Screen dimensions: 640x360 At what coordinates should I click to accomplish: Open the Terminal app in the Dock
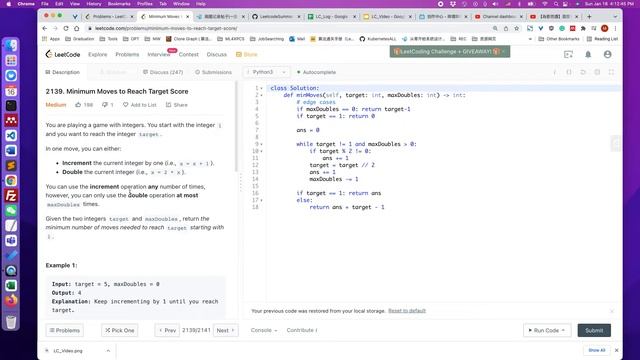(x=11, y=105)
